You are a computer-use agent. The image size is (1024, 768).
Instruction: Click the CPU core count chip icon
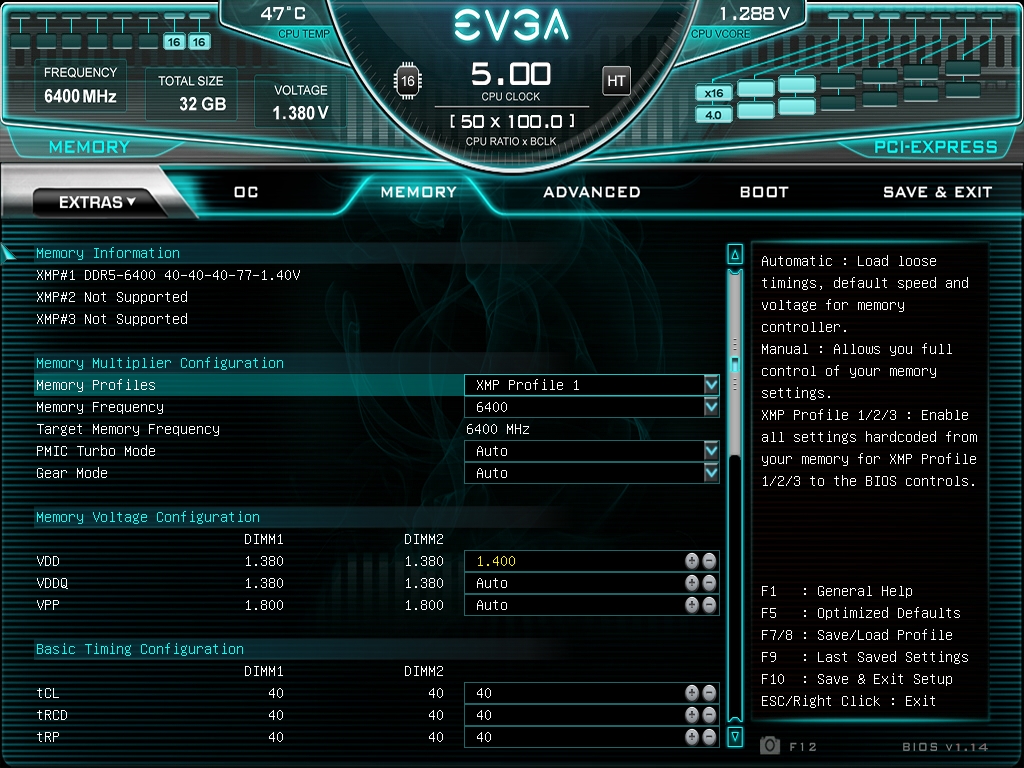click(x=408, y=81)
